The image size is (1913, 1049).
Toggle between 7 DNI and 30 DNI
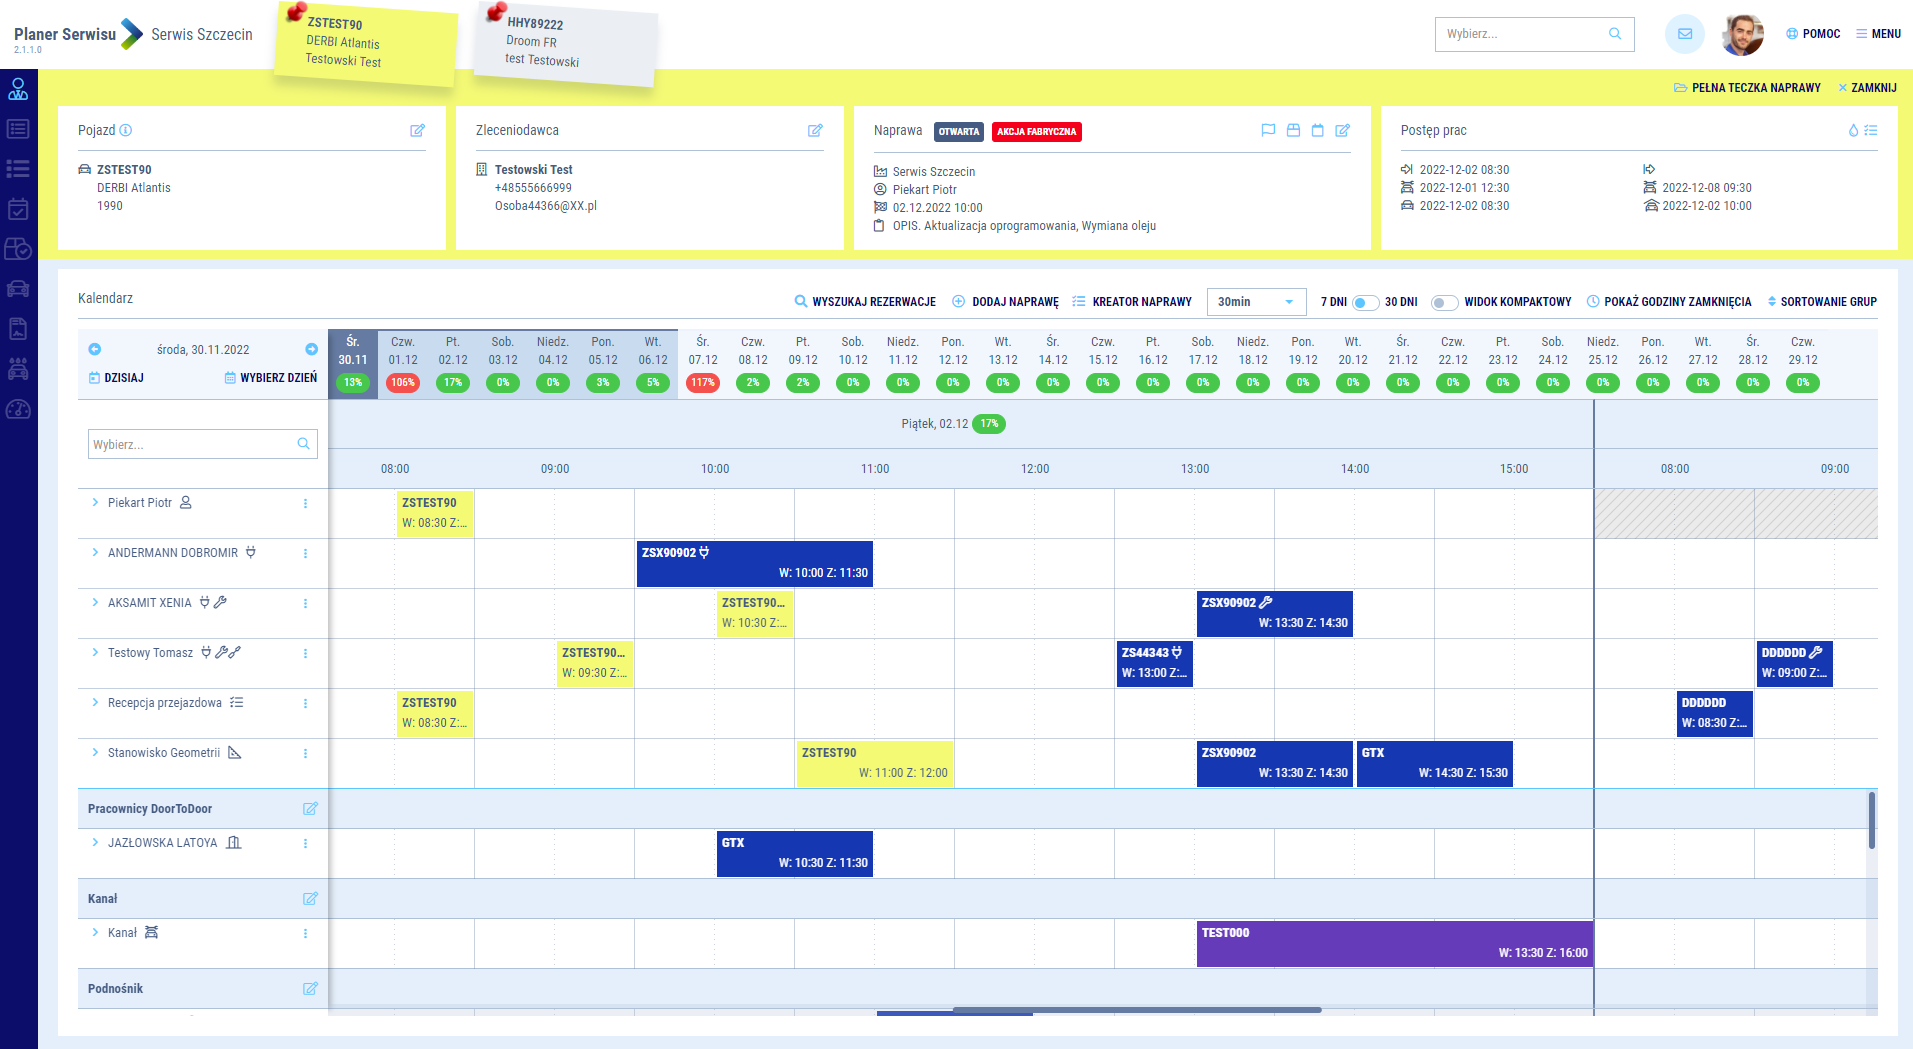pyautogui.click(x=1365, y=302)
